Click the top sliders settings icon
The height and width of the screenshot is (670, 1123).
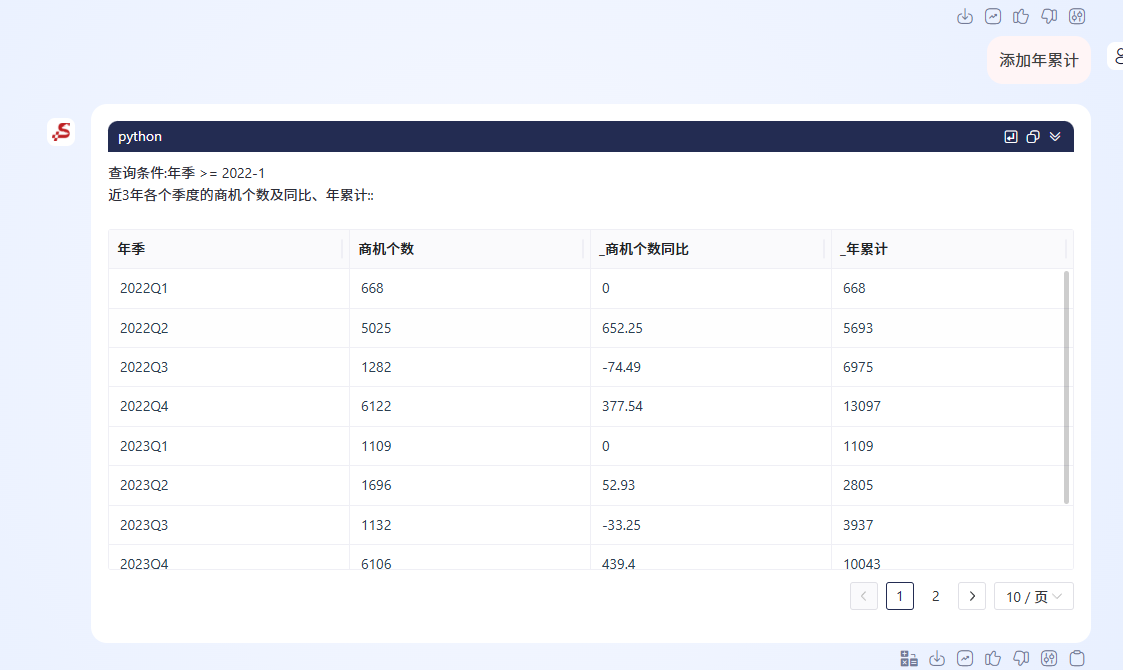(x=1076, y=16)
